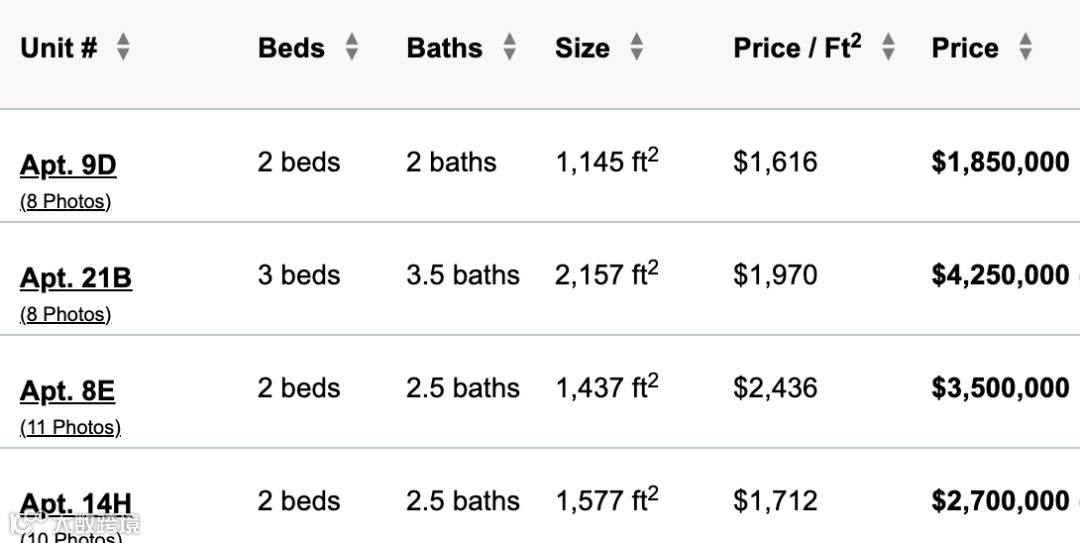The image size is (1080, 543).
Task: Open the Apt. 8E listing link
Action: click(67, 391)
